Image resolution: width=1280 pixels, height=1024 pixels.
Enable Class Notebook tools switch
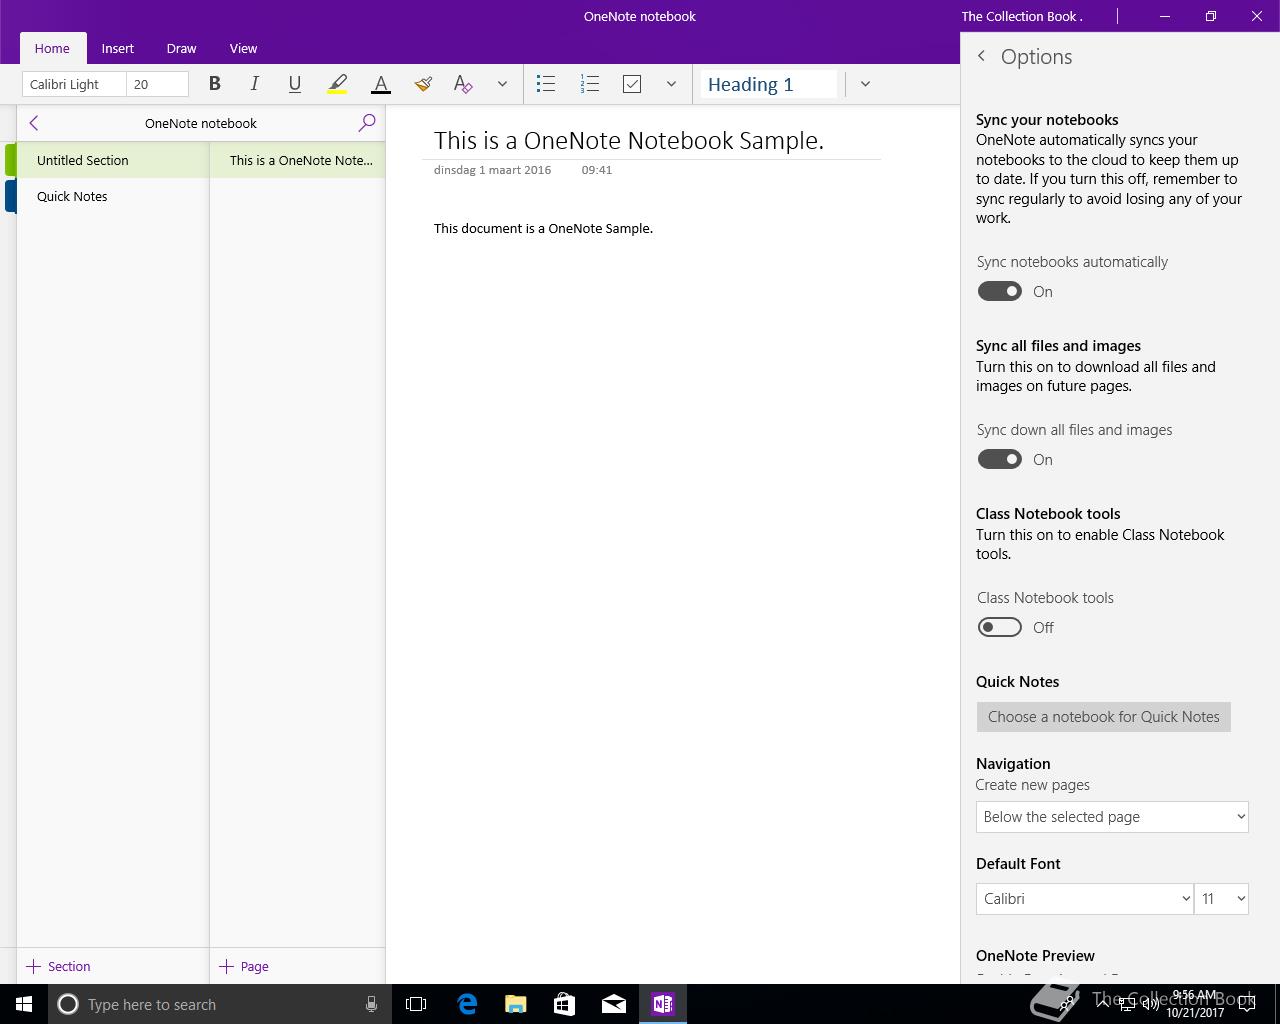[x=999, y=627]
